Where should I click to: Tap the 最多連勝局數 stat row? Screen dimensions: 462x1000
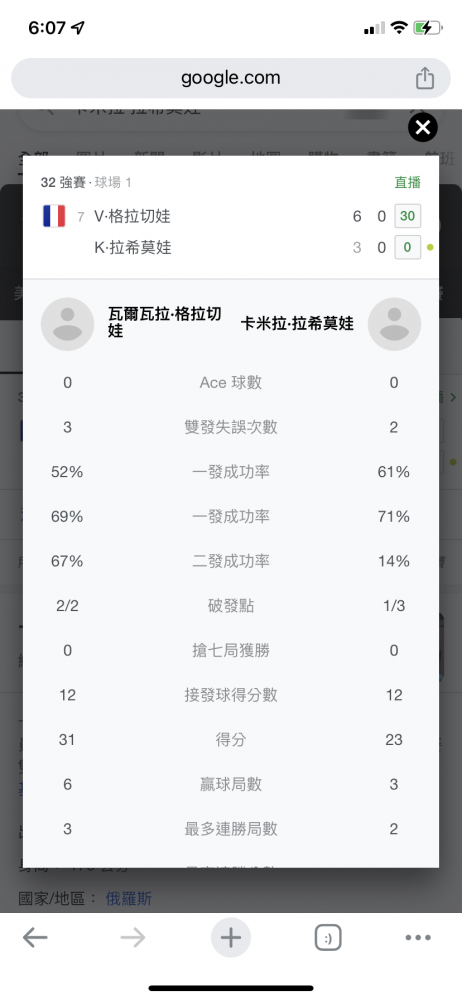[x=231, y=829]
